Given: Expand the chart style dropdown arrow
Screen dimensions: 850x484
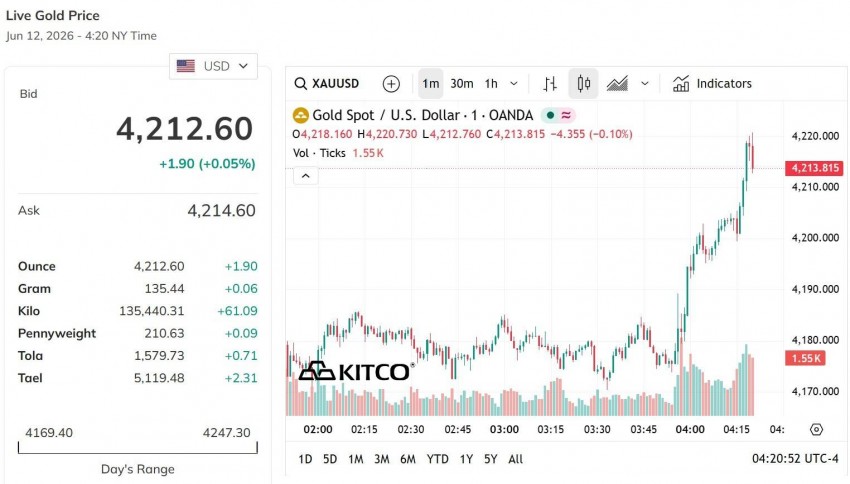Looking at the screenshot, I should (x=645, y=83).
